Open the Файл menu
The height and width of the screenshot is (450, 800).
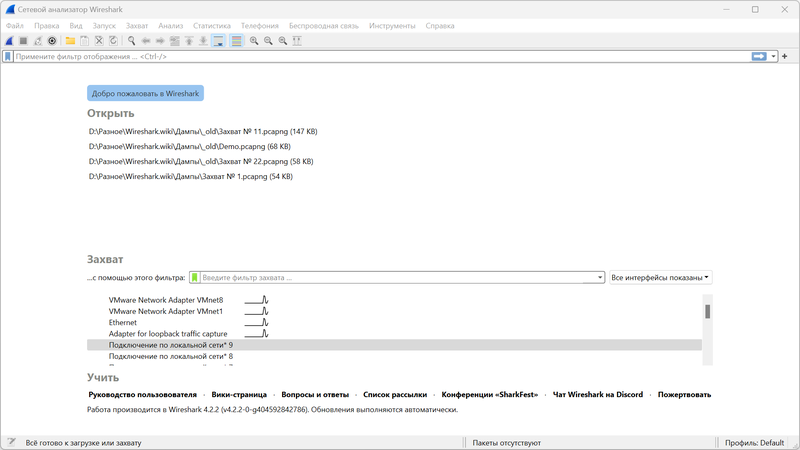(x=15, y=26)
